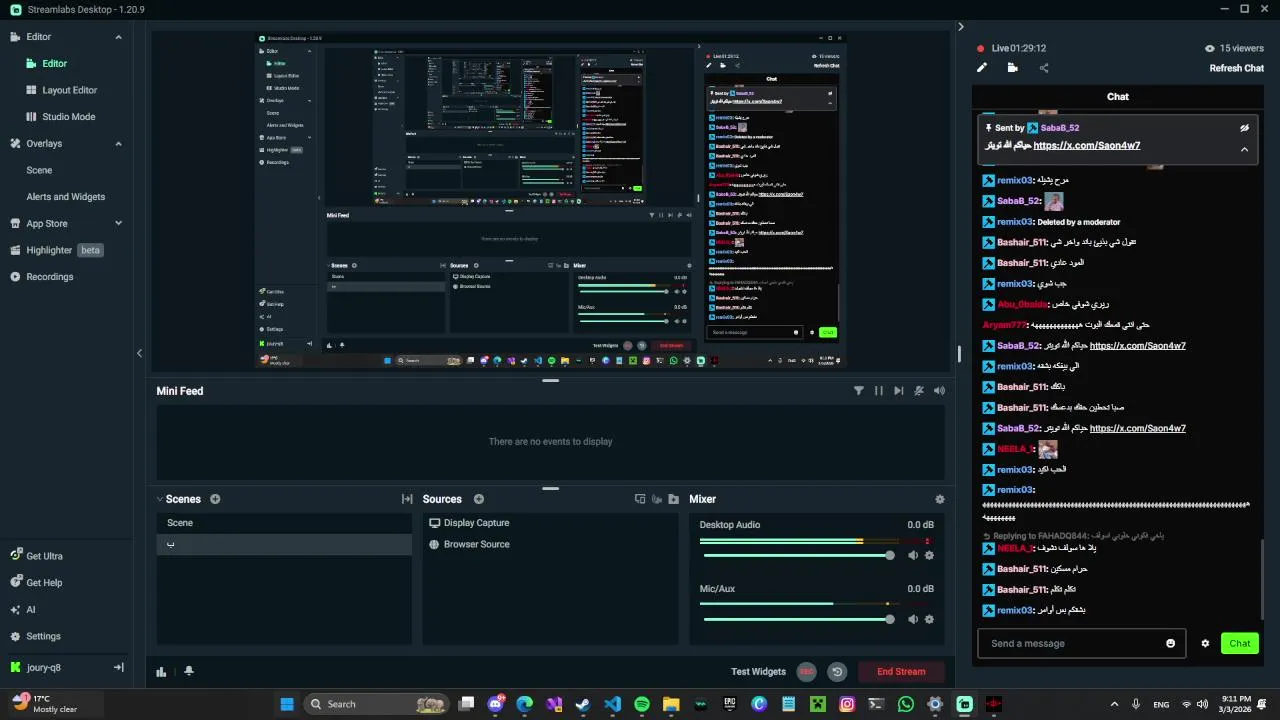The image size is (1280, 720).
Task: Edit stream info with pencil icon
Action: click(x=982, y=68)
